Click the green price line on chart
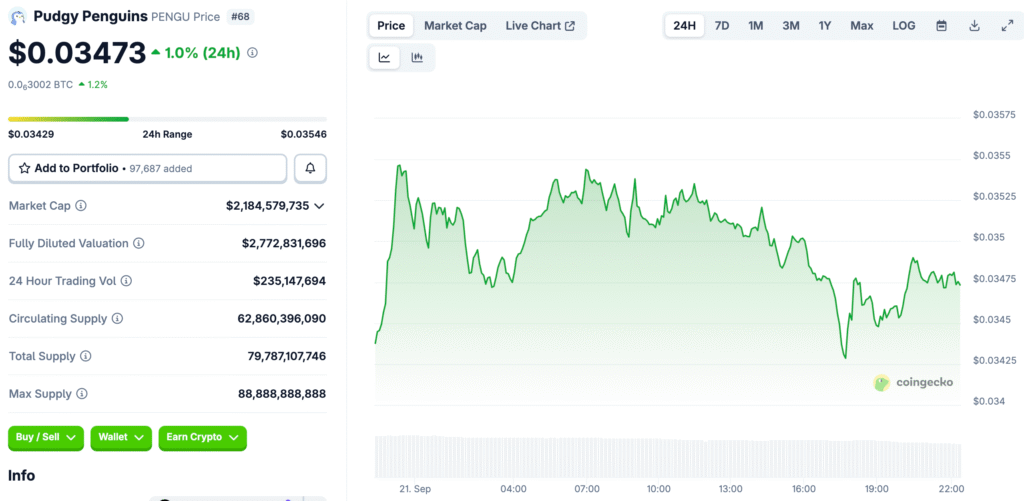The width and height of the screenshot is (1024, 501). tap(667, 261)
